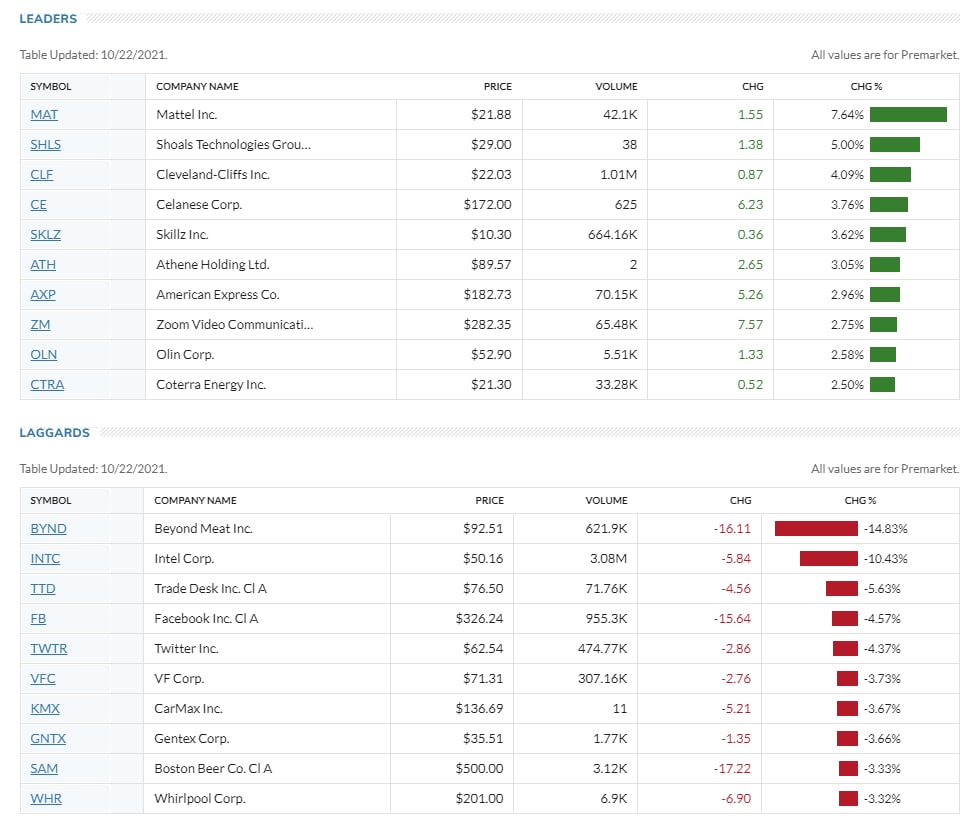The image size is (978, 823).
Task: Click the $326.24 price for Facebook
Action: (x=479, y=618)
